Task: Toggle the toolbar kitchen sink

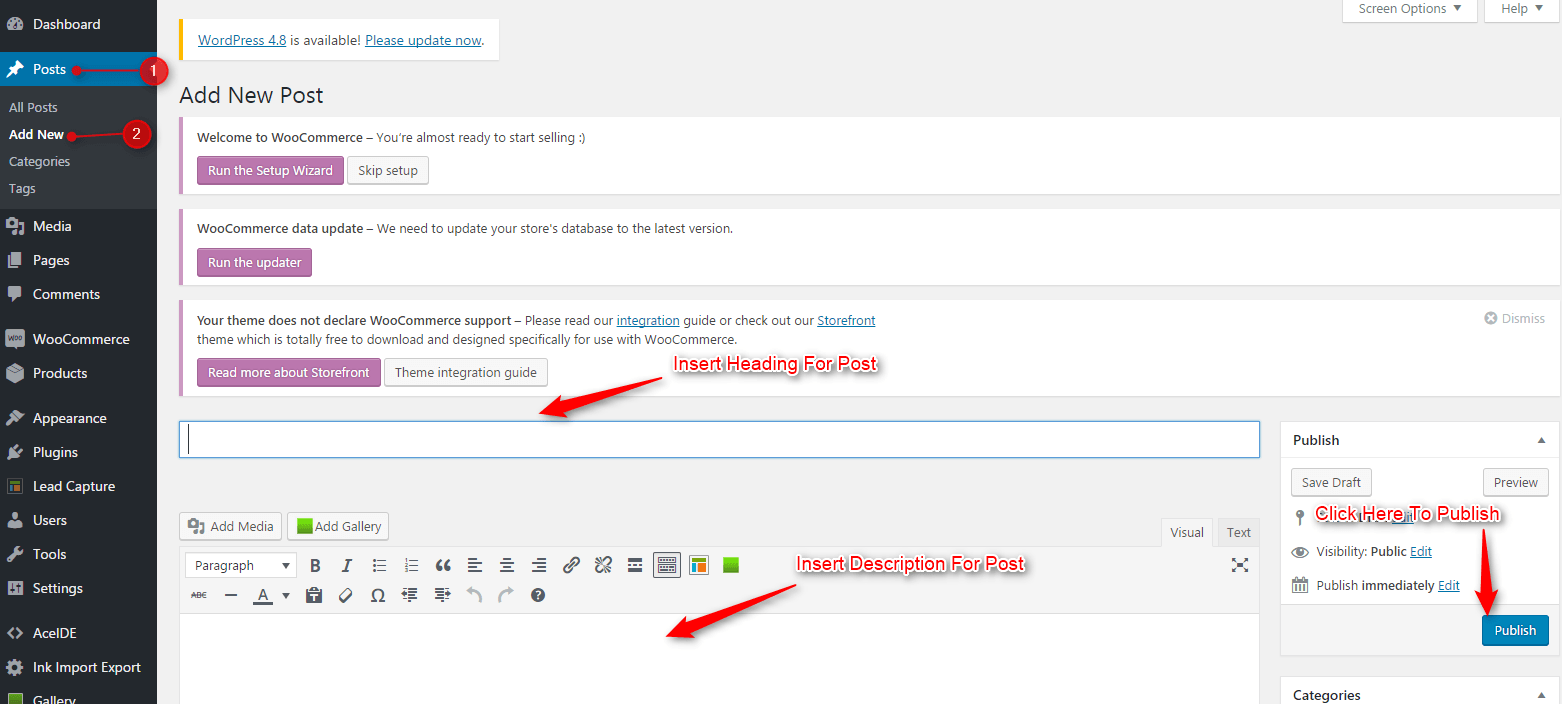Action: point(667,565)
